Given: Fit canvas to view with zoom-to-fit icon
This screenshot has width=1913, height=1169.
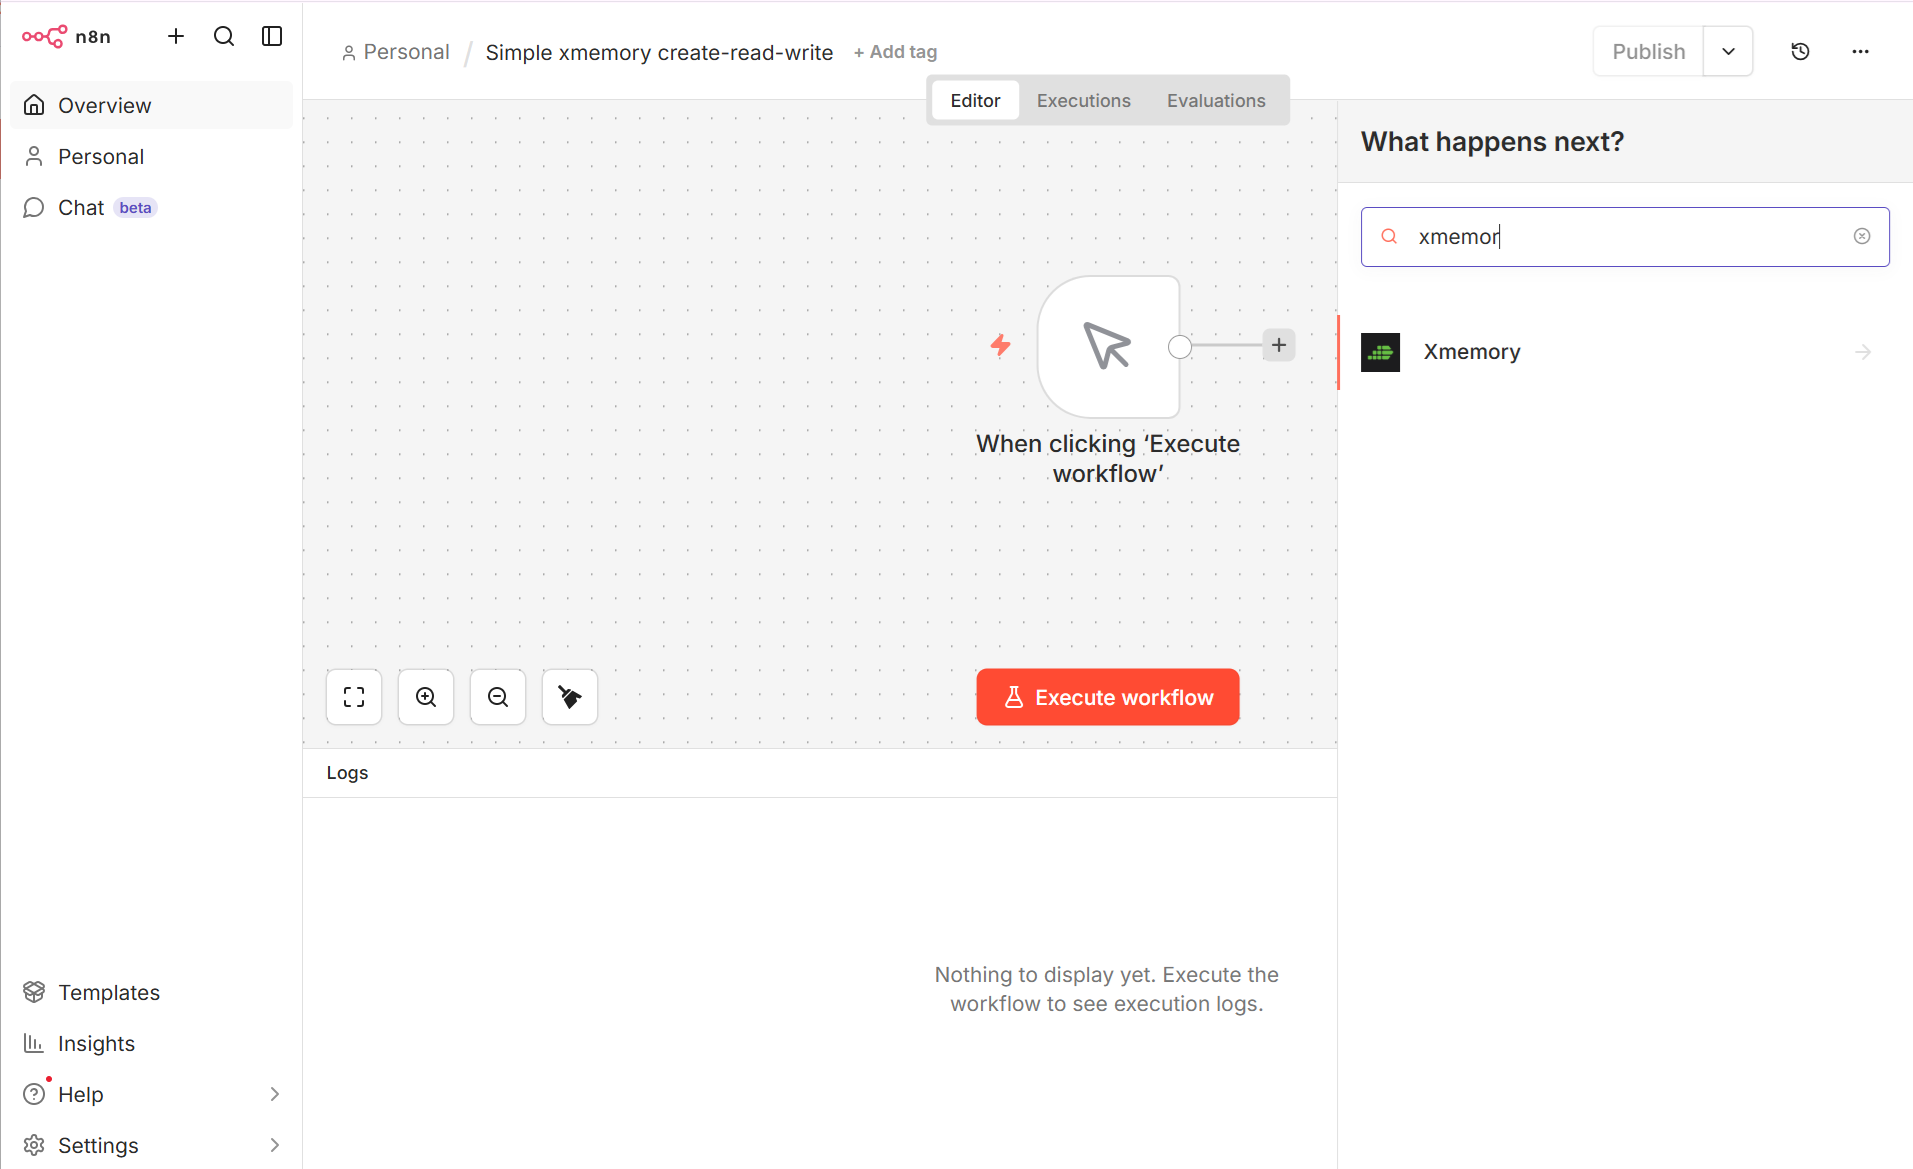Looking at the screenshot, I should (354, 697).
